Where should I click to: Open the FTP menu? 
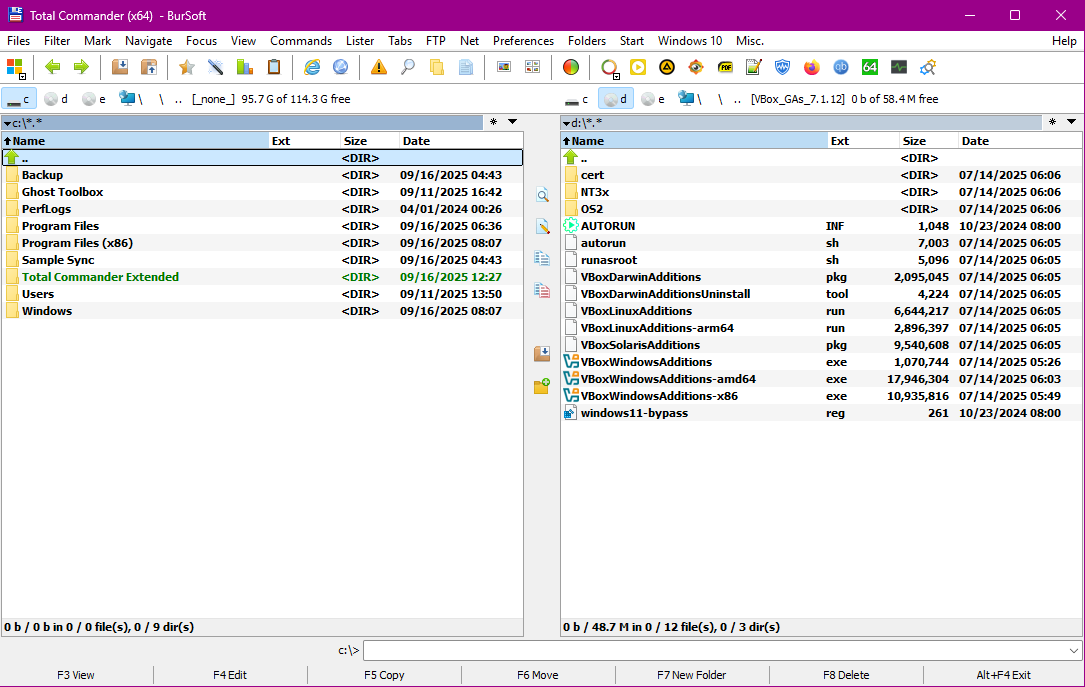point(436,41)
